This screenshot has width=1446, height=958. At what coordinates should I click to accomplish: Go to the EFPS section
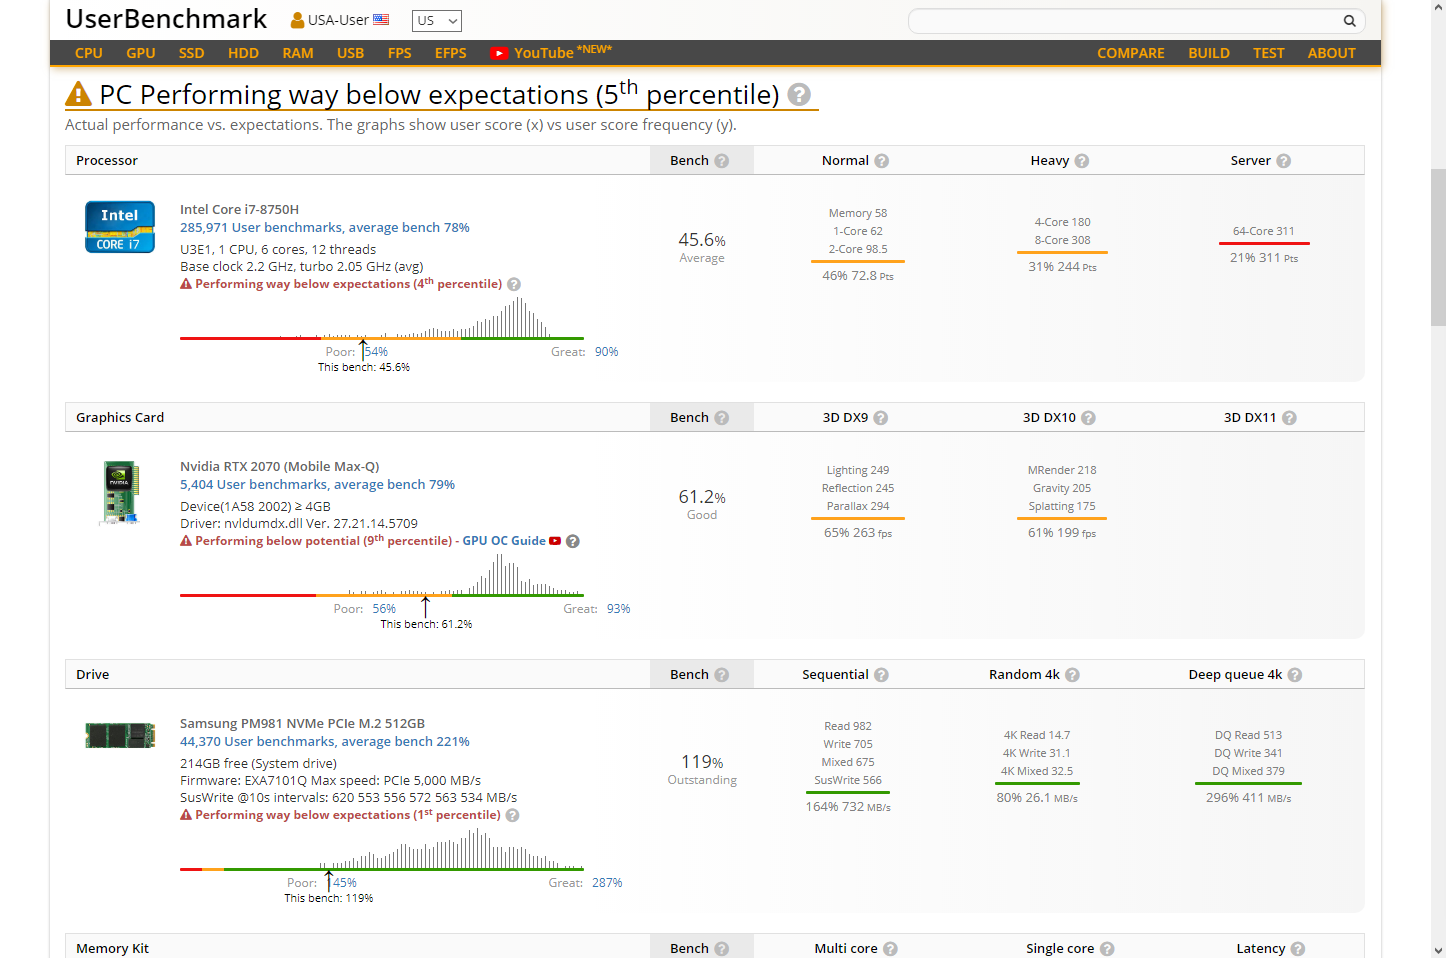click(451, 53)
